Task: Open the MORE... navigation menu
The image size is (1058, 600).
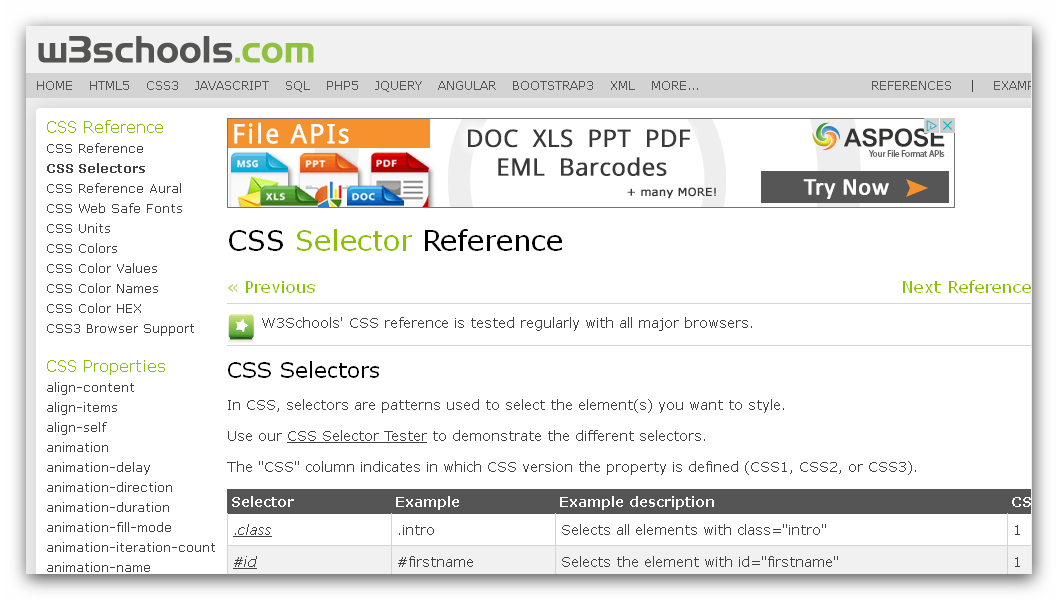Action: pos(675,86)
